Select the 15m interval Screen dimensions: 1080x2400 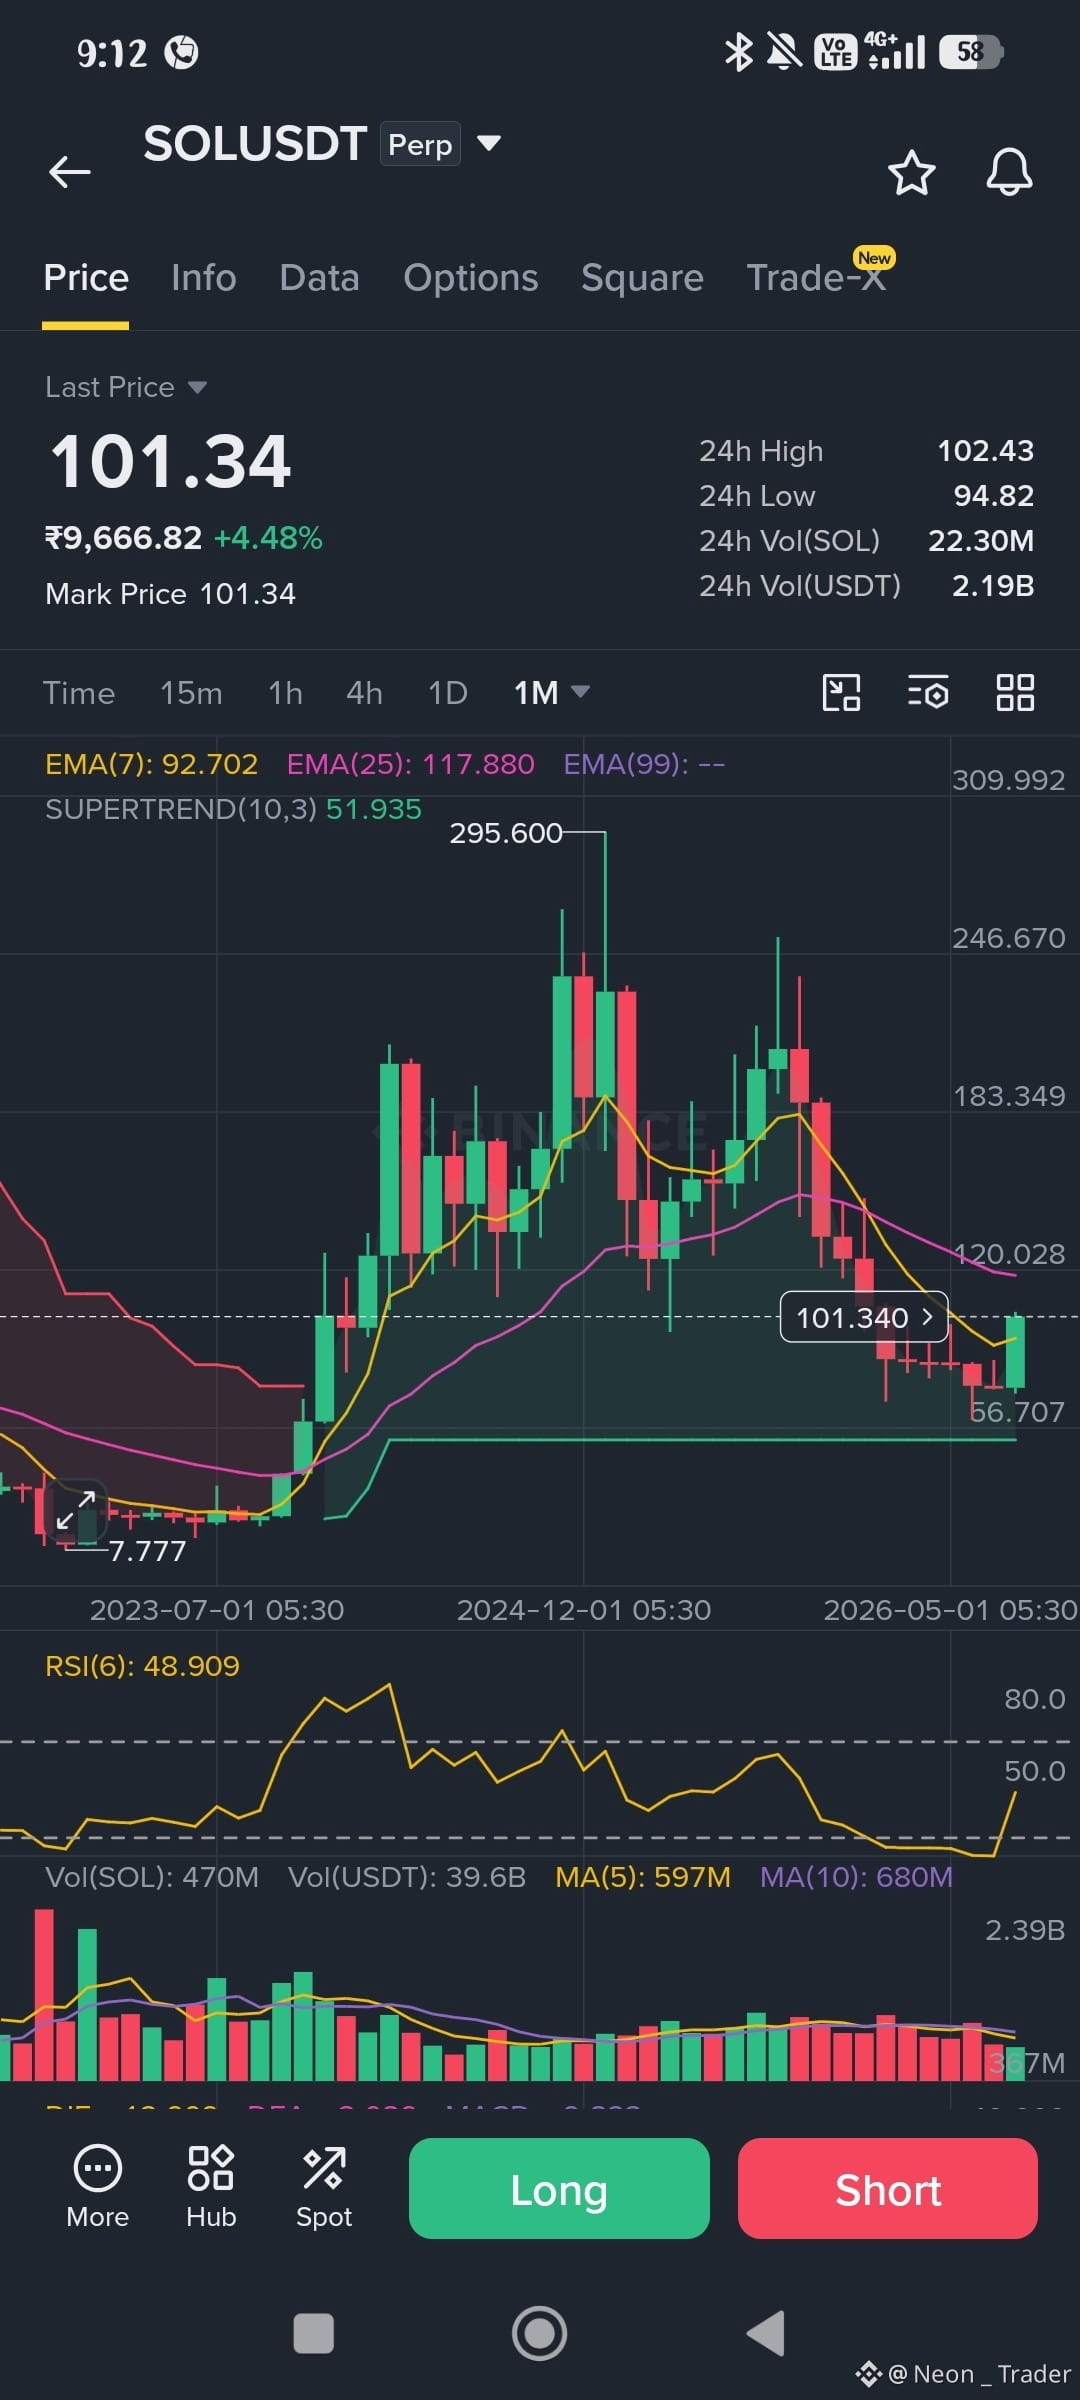191,693
